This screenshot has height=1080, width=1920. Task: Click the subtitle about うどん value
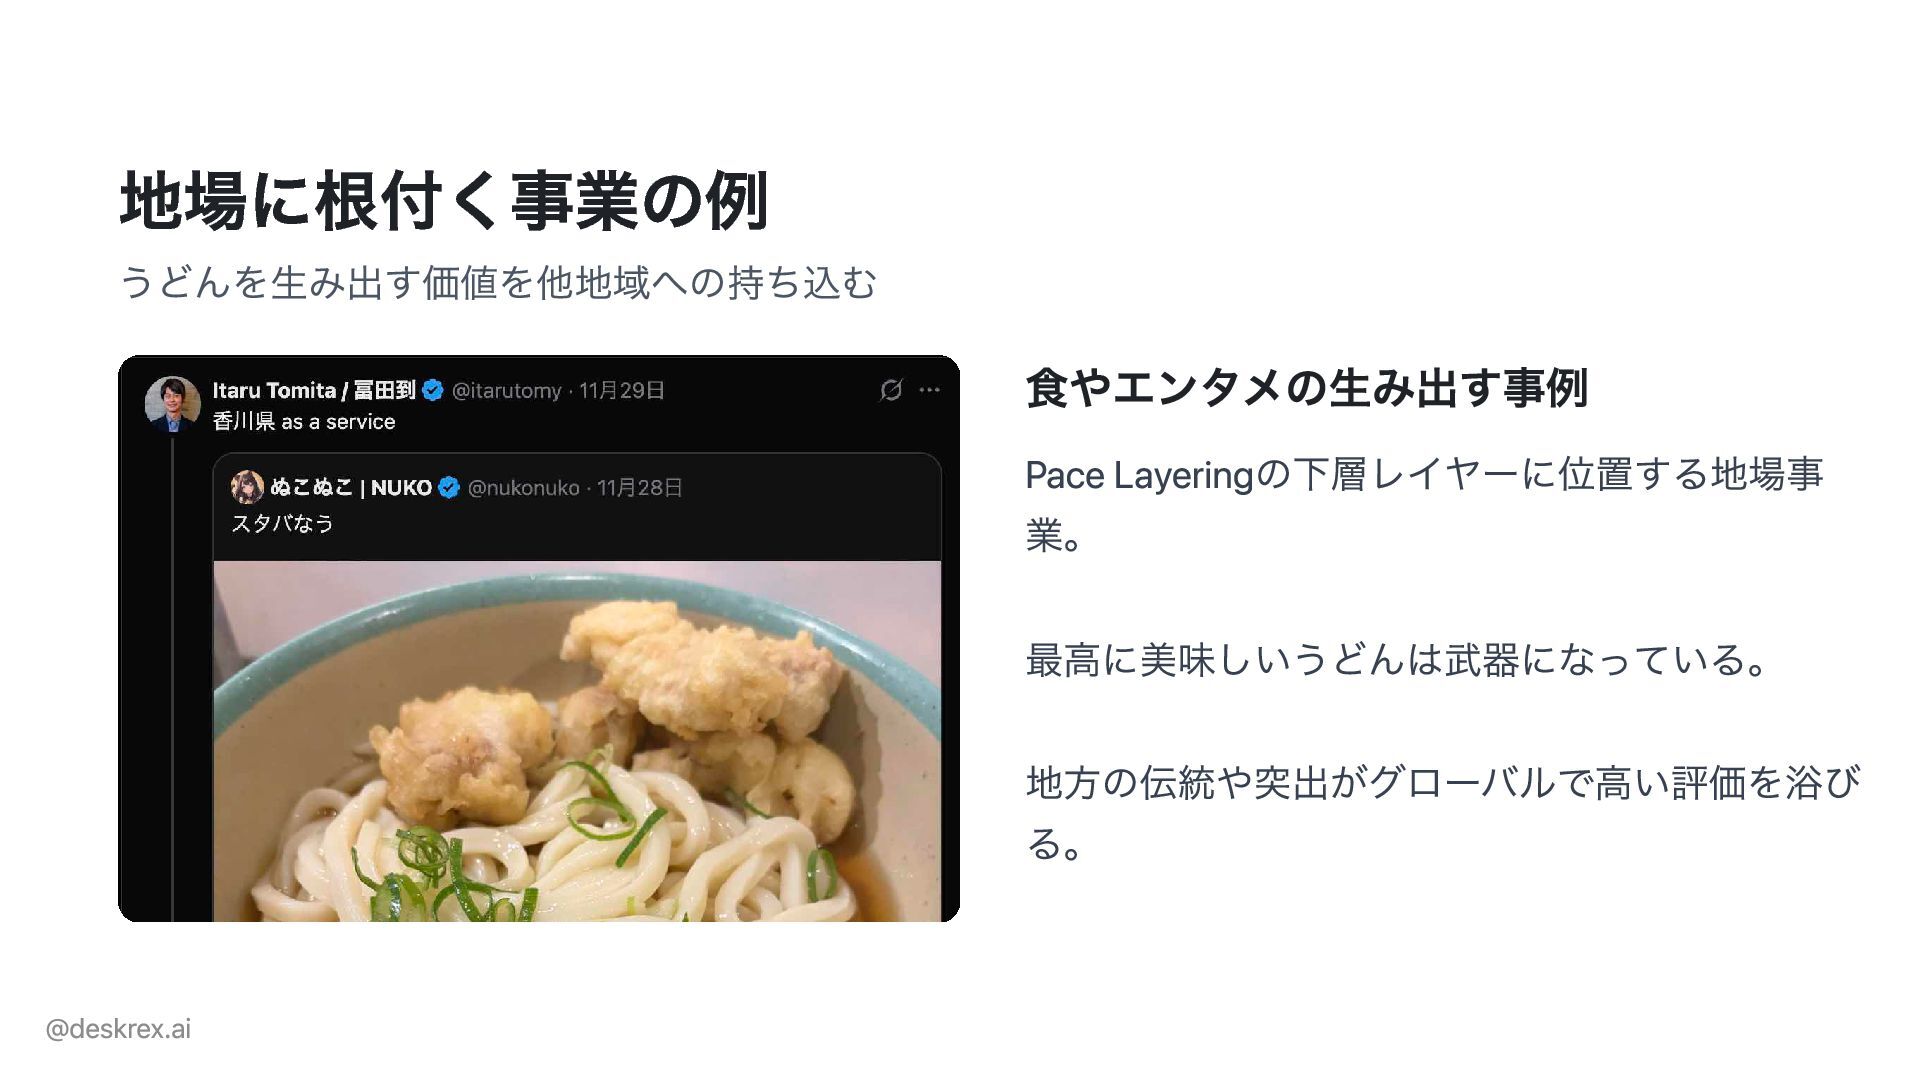[x=498, y=282]
